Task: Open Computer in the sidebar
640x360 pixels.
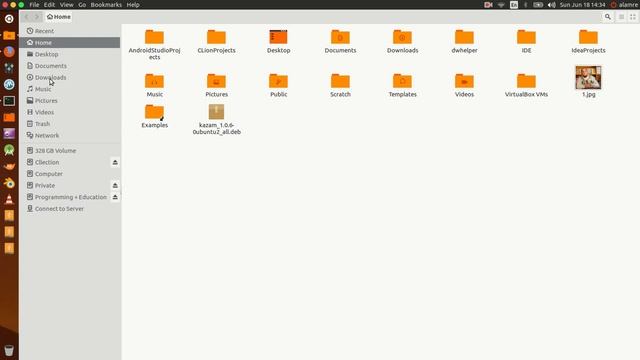Action: pos(70,174)
